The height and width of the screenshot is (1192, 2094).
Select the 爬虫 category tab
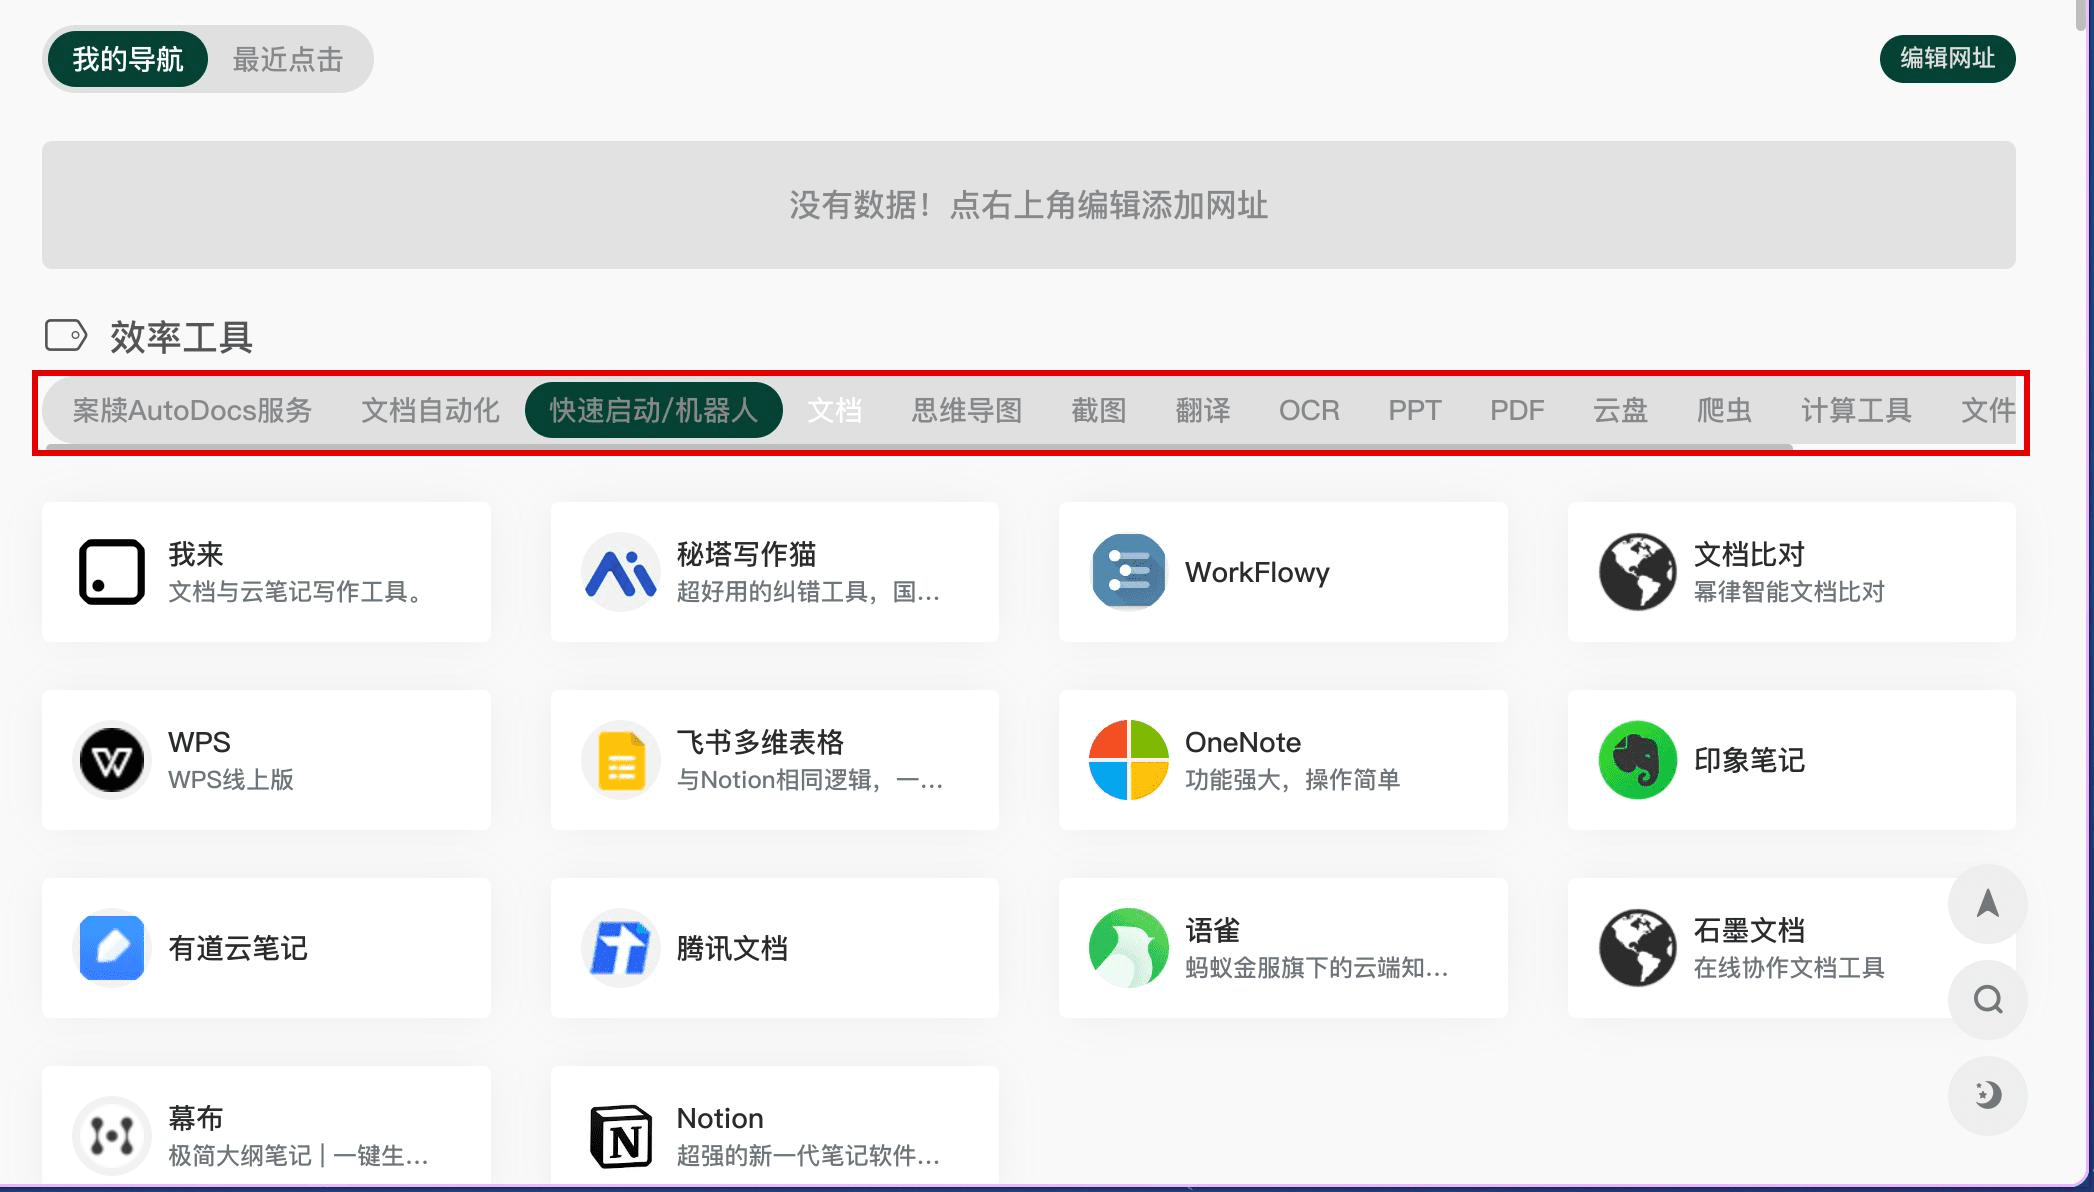pos(1725,410)
